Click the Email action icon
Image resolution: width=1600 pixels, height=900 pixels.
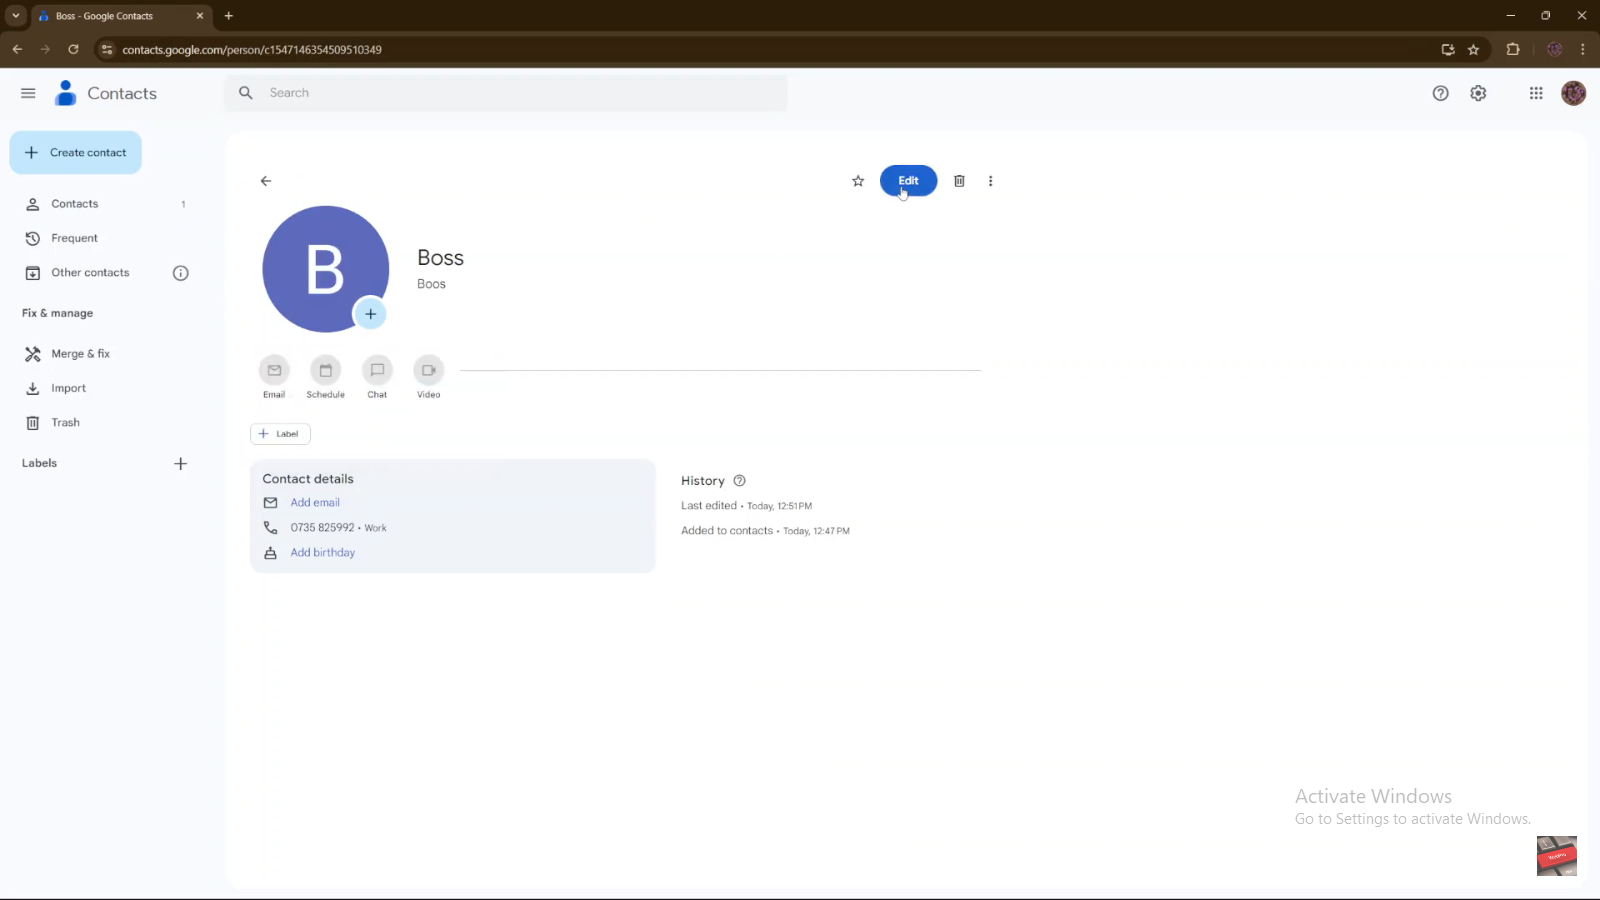pos(274,371)
